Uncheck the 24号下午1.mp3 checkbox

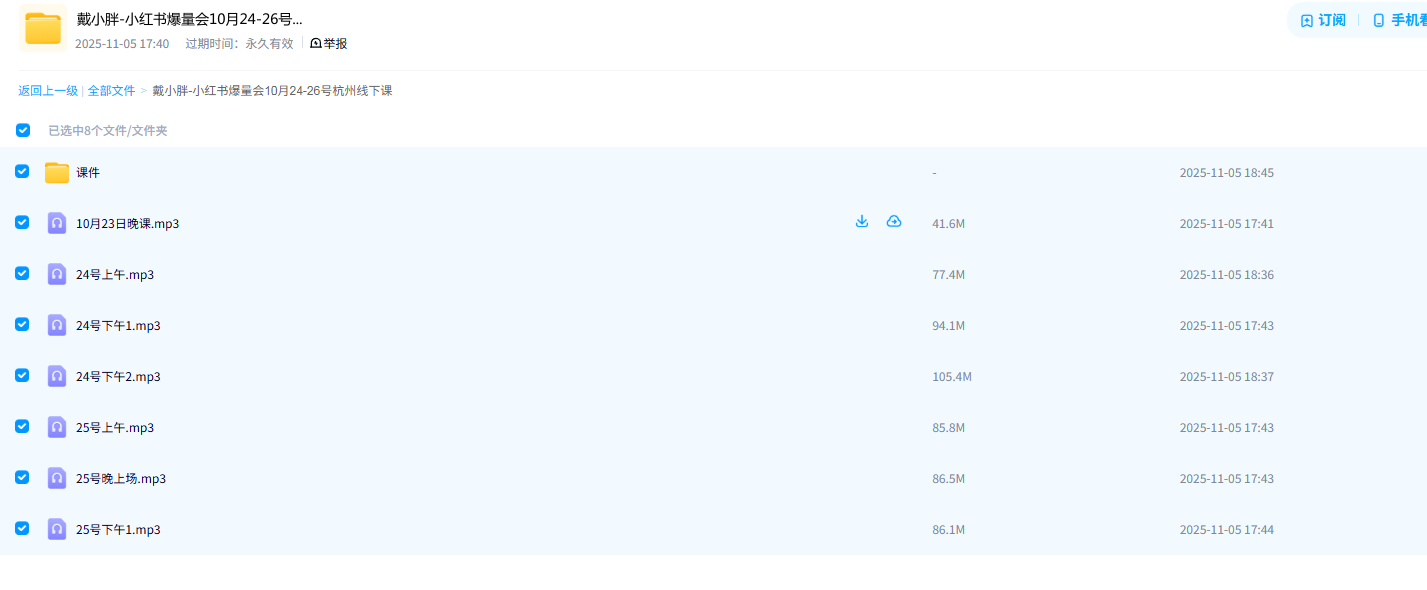pyautogui.click(x=22, y=325)
